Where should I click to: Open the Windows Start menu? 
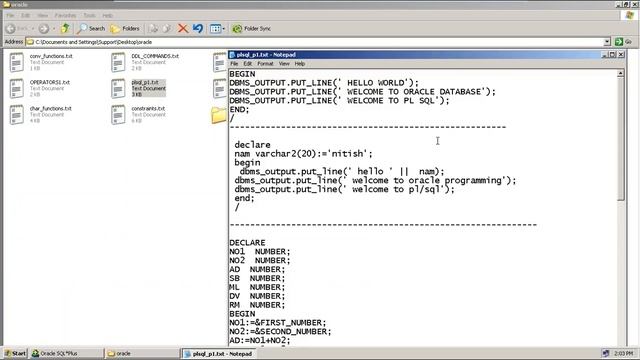(15, 353)
